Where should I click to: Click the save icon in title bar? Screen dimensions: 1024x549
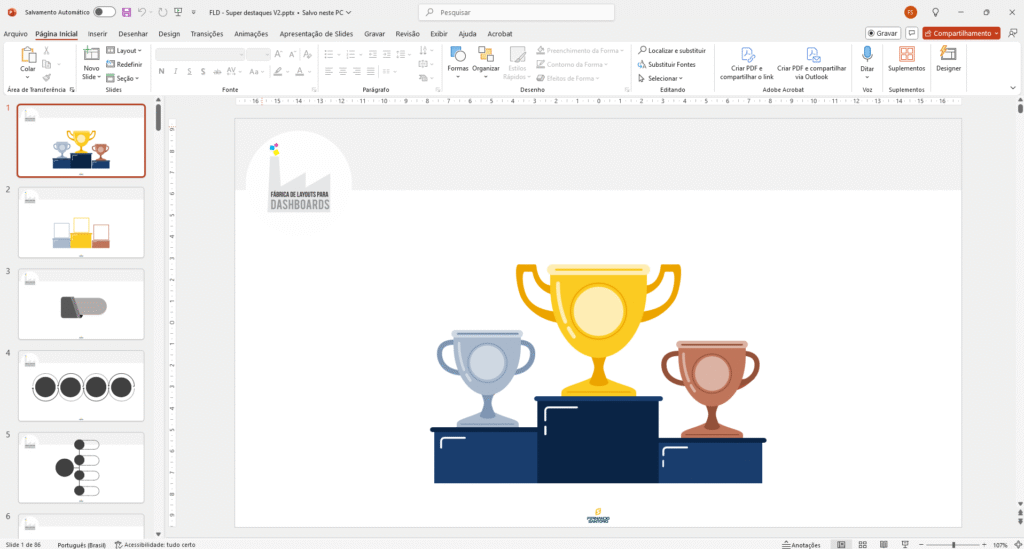pos(126,12)
